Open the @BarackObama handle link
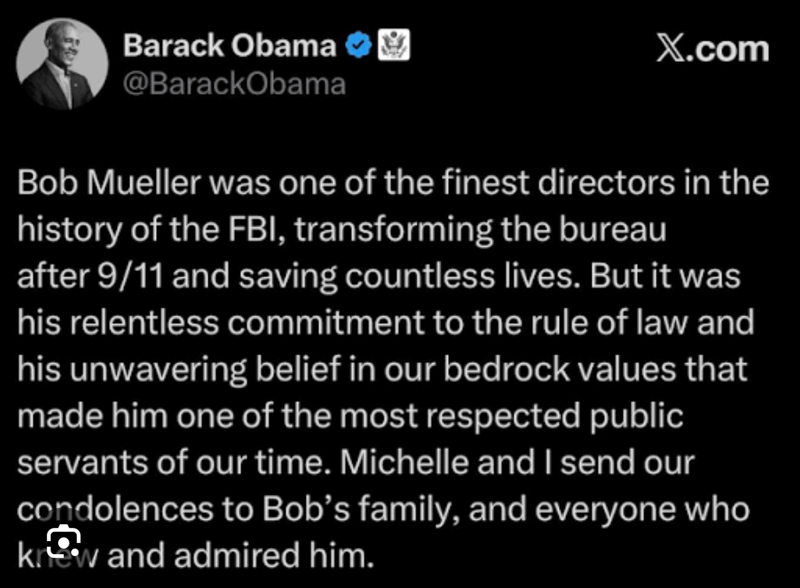The image size is (800, 588). (x=233, y=84)
